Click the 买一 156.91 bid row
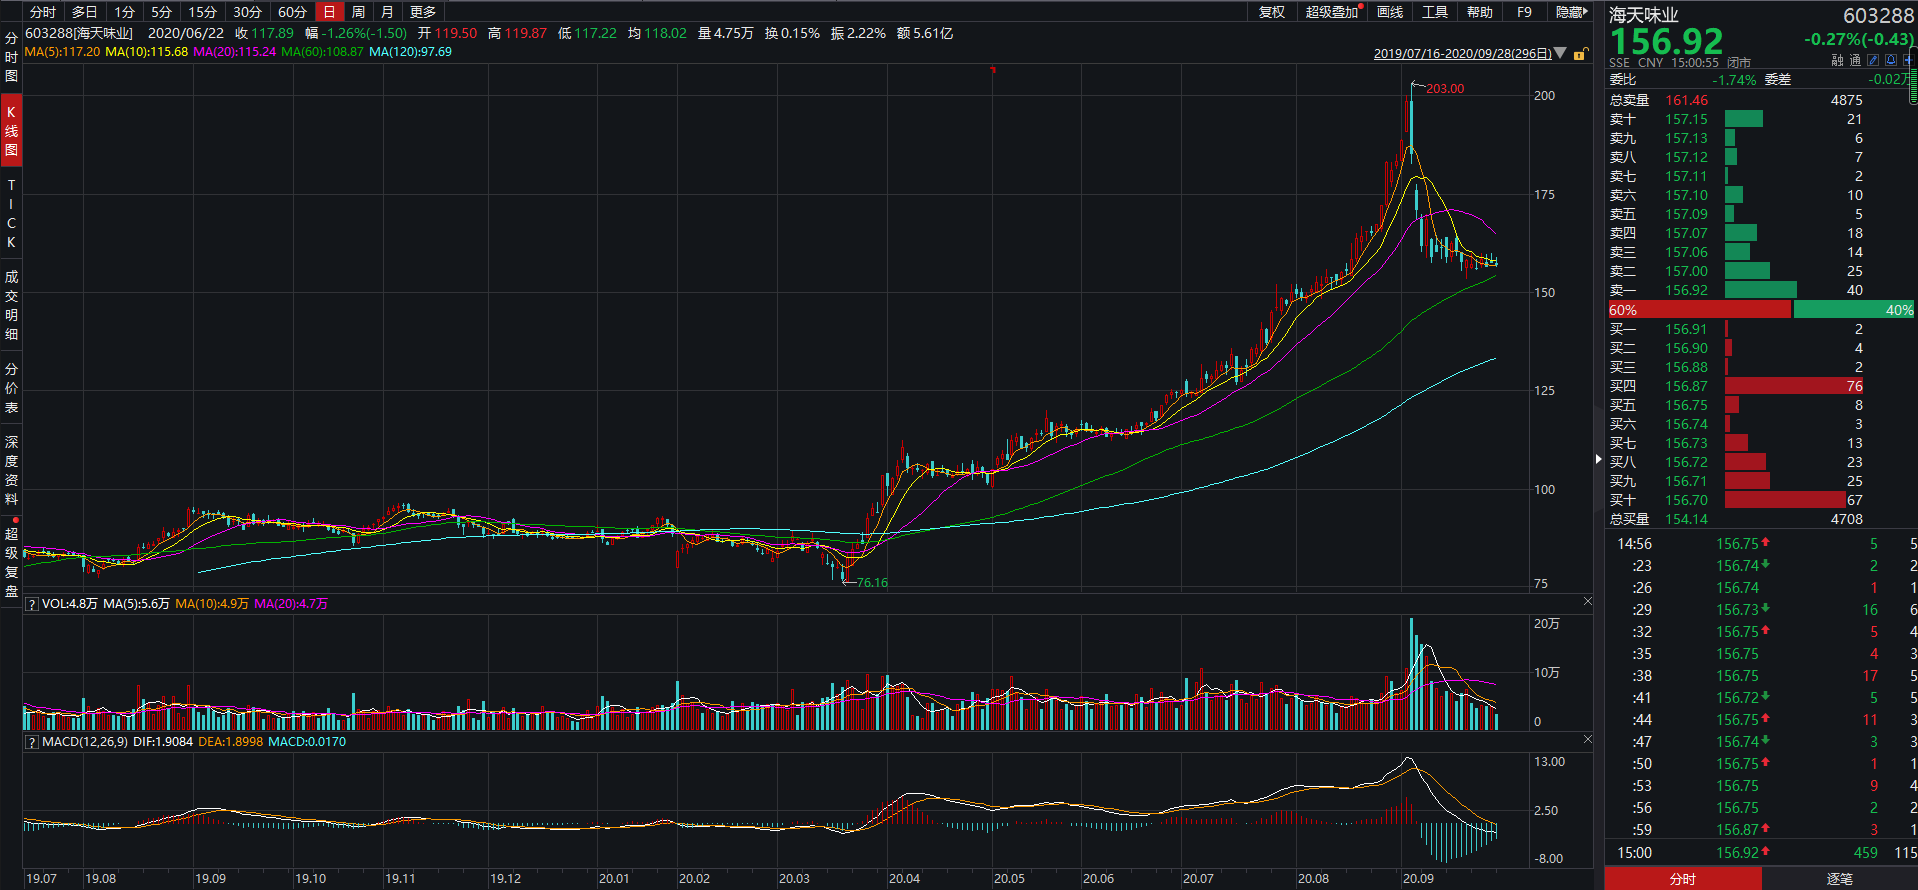 (x=1761, y=329)
